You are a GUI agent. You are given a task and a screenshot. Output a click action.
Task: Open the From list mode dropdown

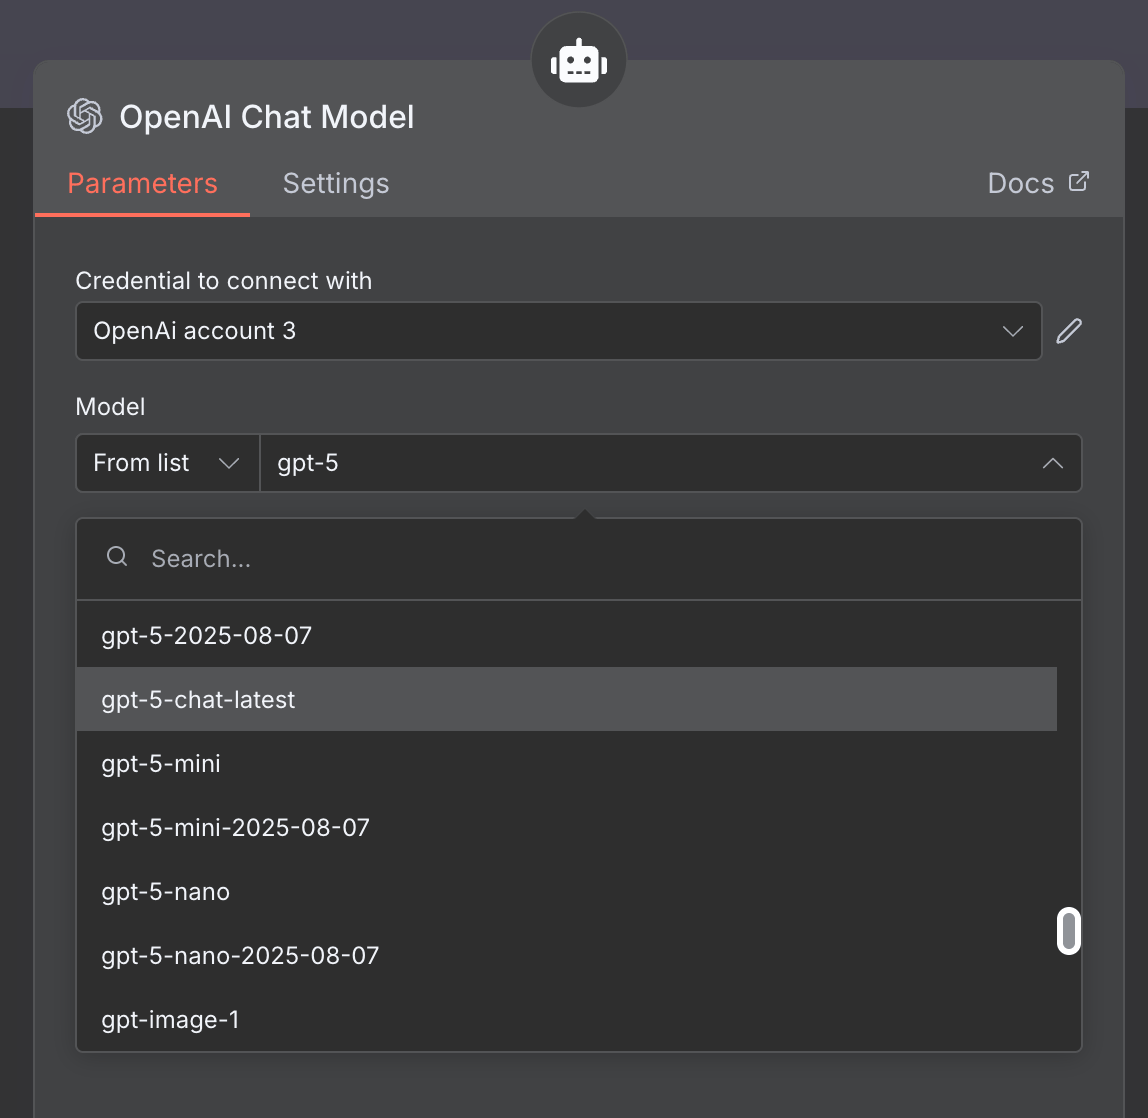click(167, 463)
